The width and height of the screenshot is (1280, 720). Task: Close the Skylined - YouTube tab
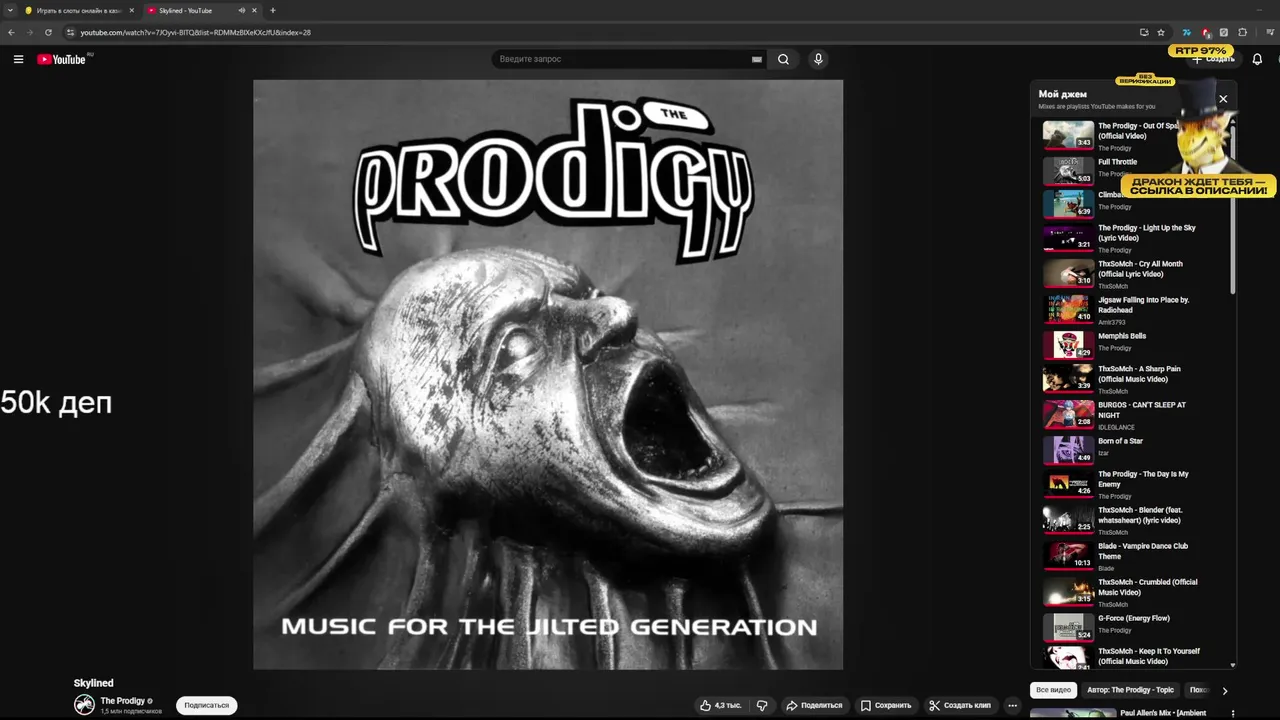[x=254, y=10]
